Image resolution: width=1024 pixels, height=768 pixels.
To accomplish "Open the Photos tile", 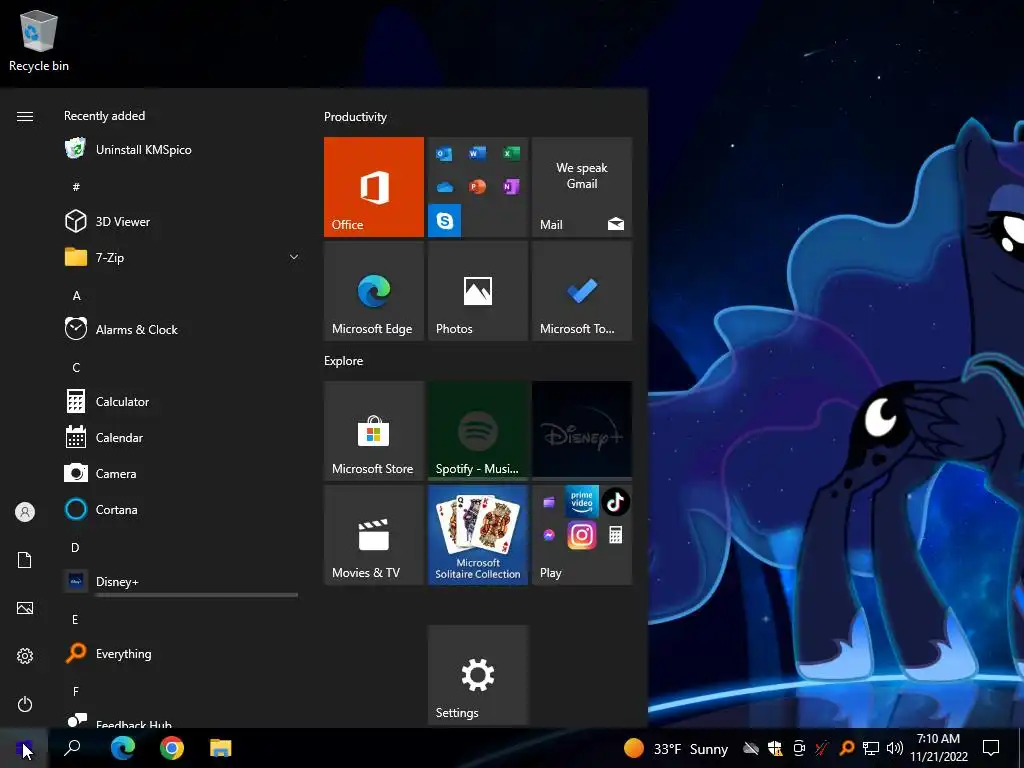I will coord(477,291).
